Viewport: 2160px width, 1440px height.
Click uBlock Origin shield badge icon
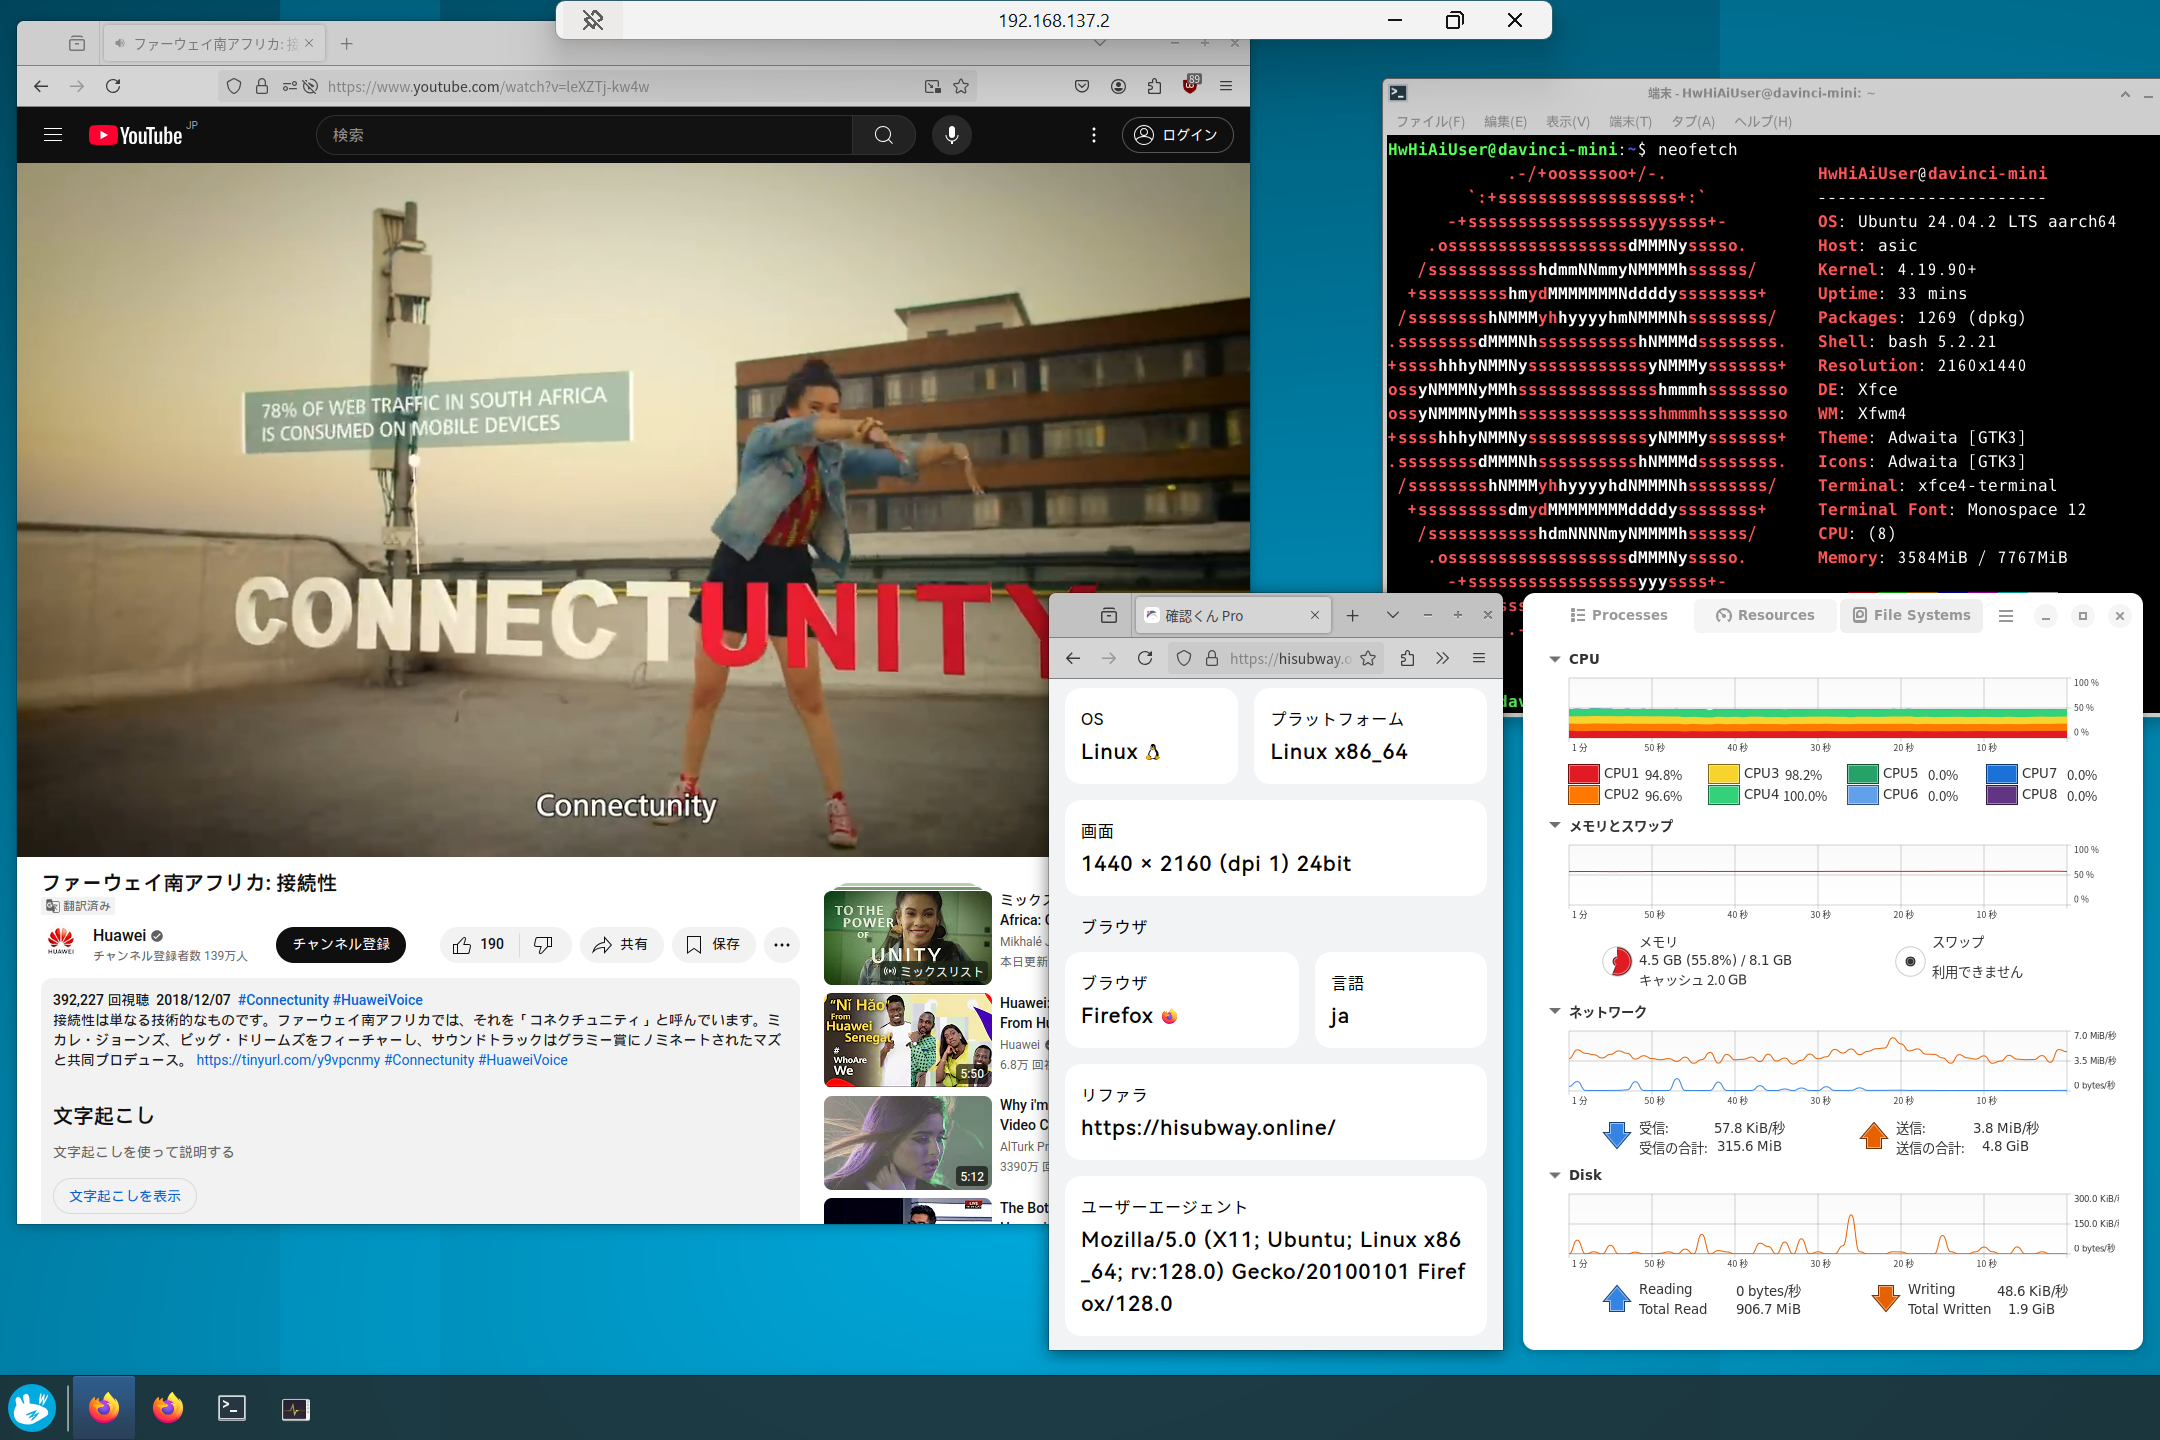click(1190, 84)
